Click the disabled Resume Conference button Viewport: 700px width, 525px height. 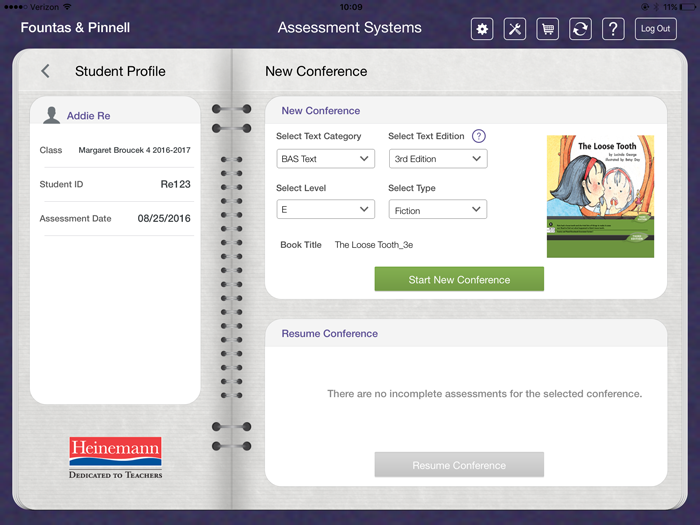point(459,465)
